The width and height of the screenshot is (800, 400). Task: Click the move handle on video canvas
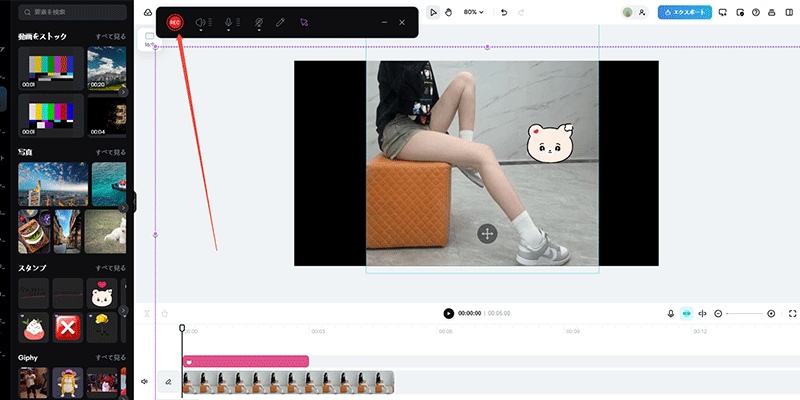pyautogui.click(x=487, y=234)
